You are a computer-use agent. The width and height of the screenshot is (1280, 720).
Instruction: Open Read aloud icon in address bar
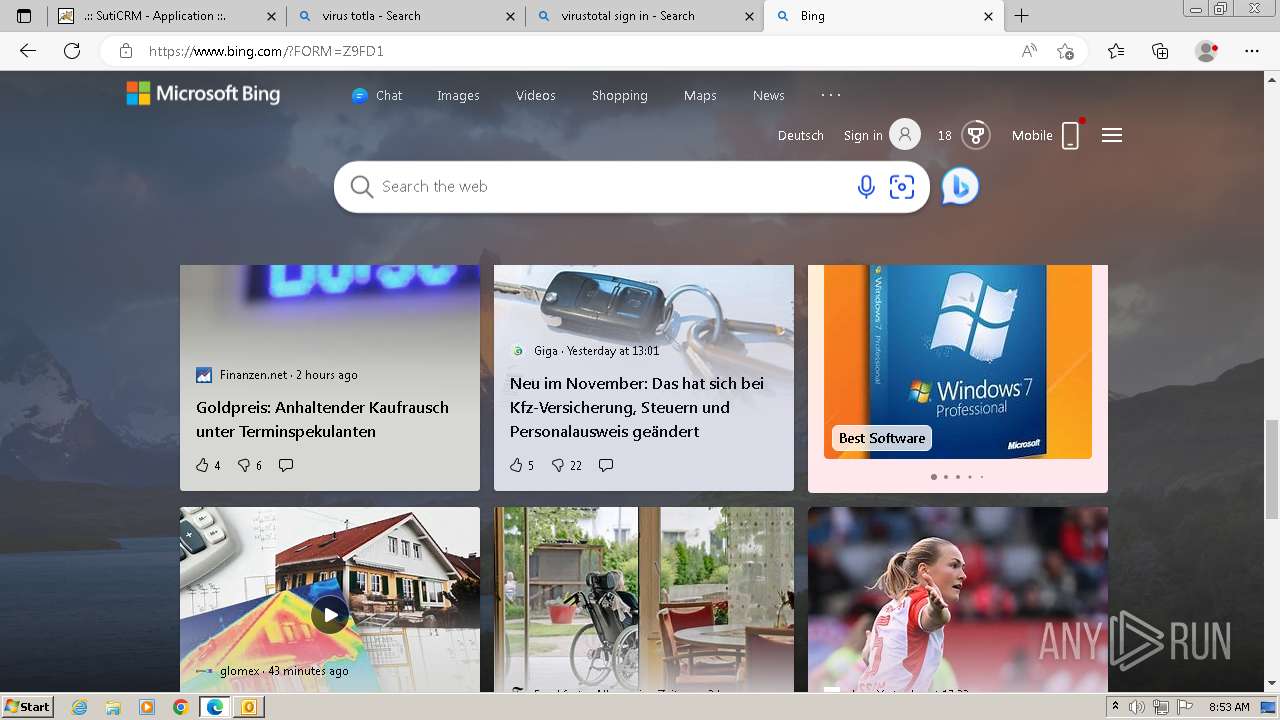pos(1028,51)
